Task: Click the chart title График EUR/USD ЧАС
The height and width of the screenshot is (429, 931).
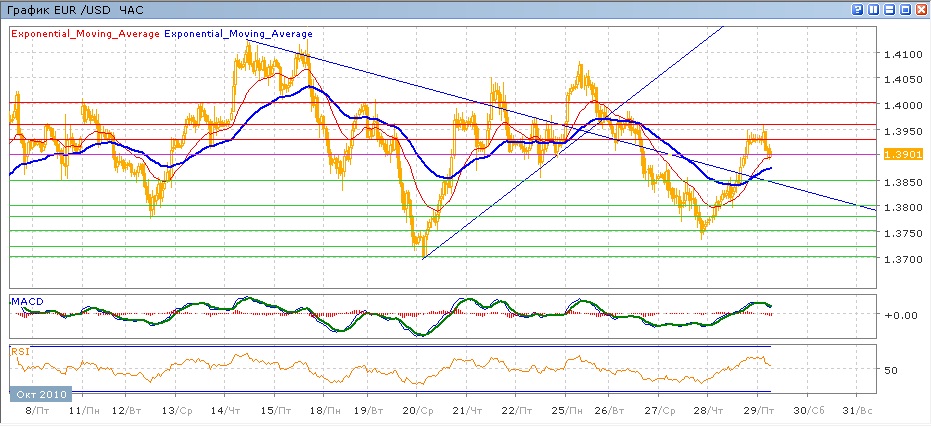Action: click(x=74, y=9)
